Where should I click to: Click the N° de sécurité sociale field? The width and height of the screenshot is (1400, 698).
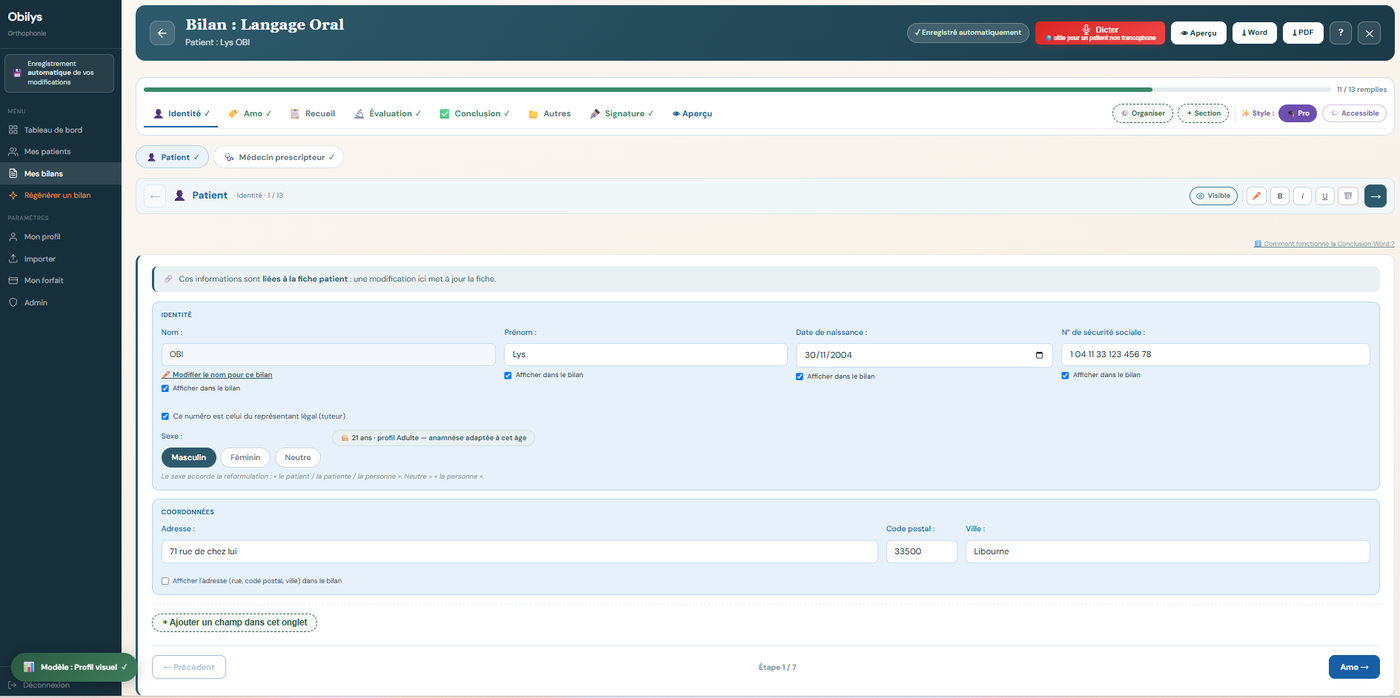(1215, 355)
